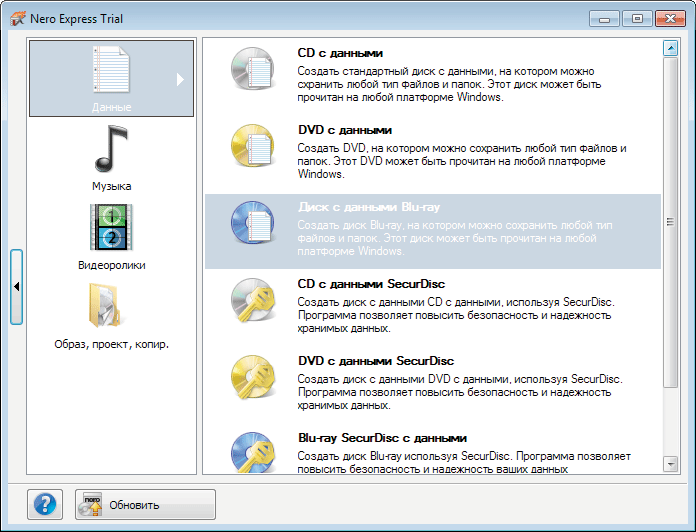The width and height of the screenshot is (696, 532).
Task: Click the DVD SecurDisc golden key icon
Action: coord(253,377)
